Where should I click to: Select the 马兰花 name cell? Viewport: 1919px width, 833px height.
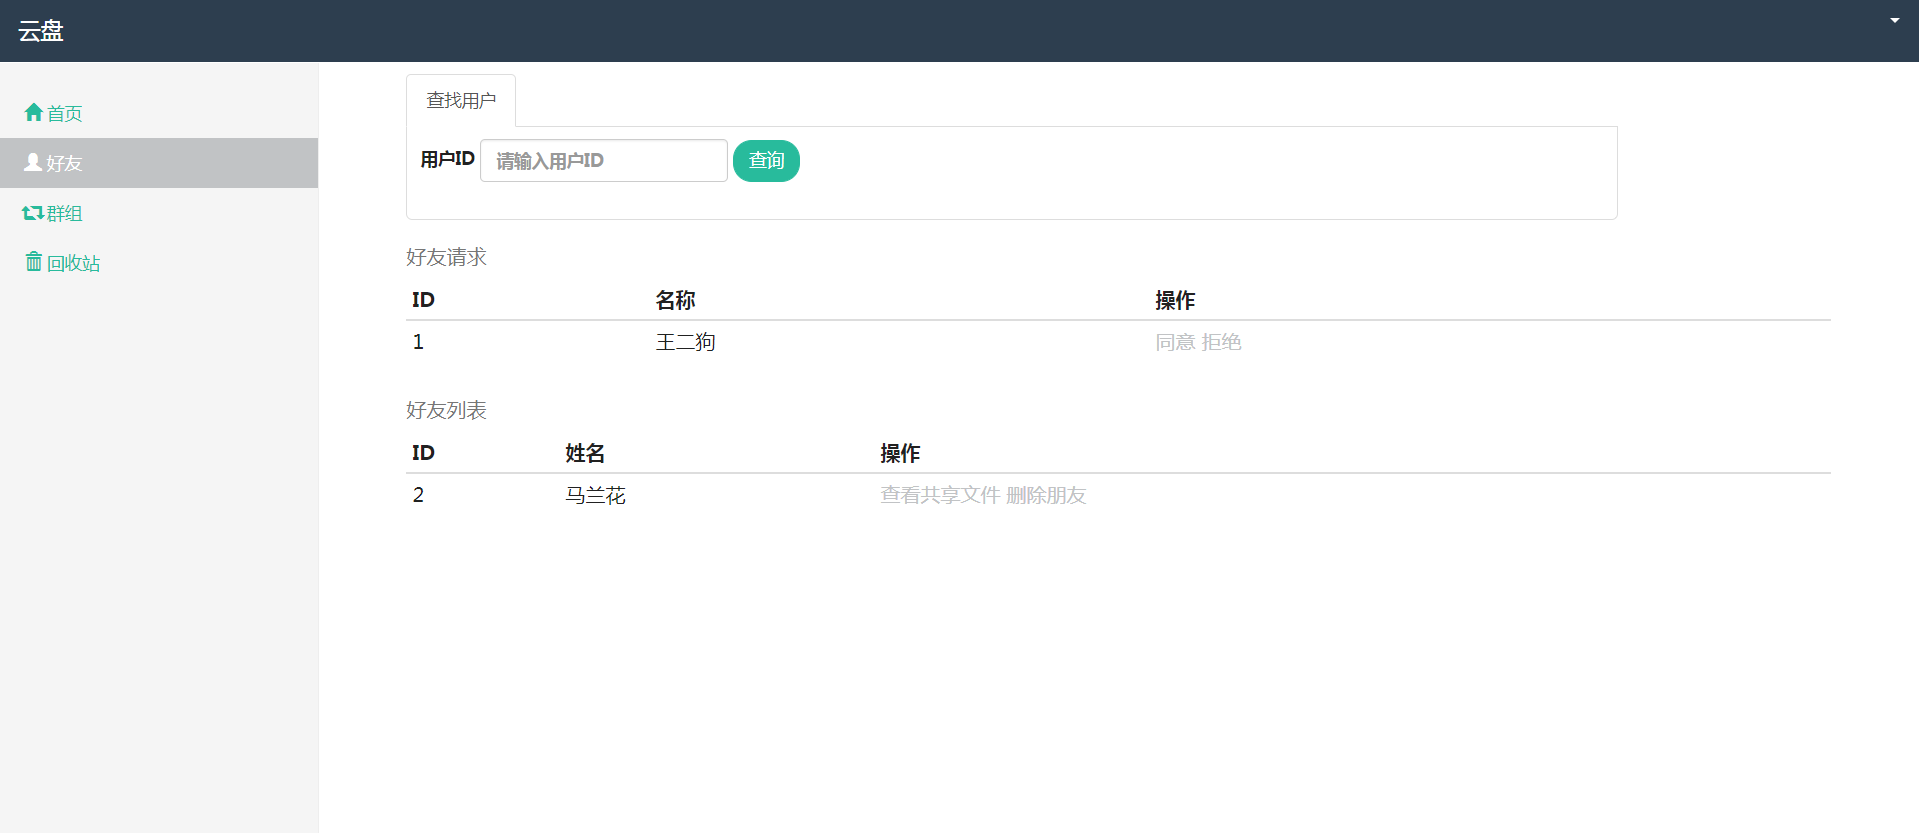595,496
